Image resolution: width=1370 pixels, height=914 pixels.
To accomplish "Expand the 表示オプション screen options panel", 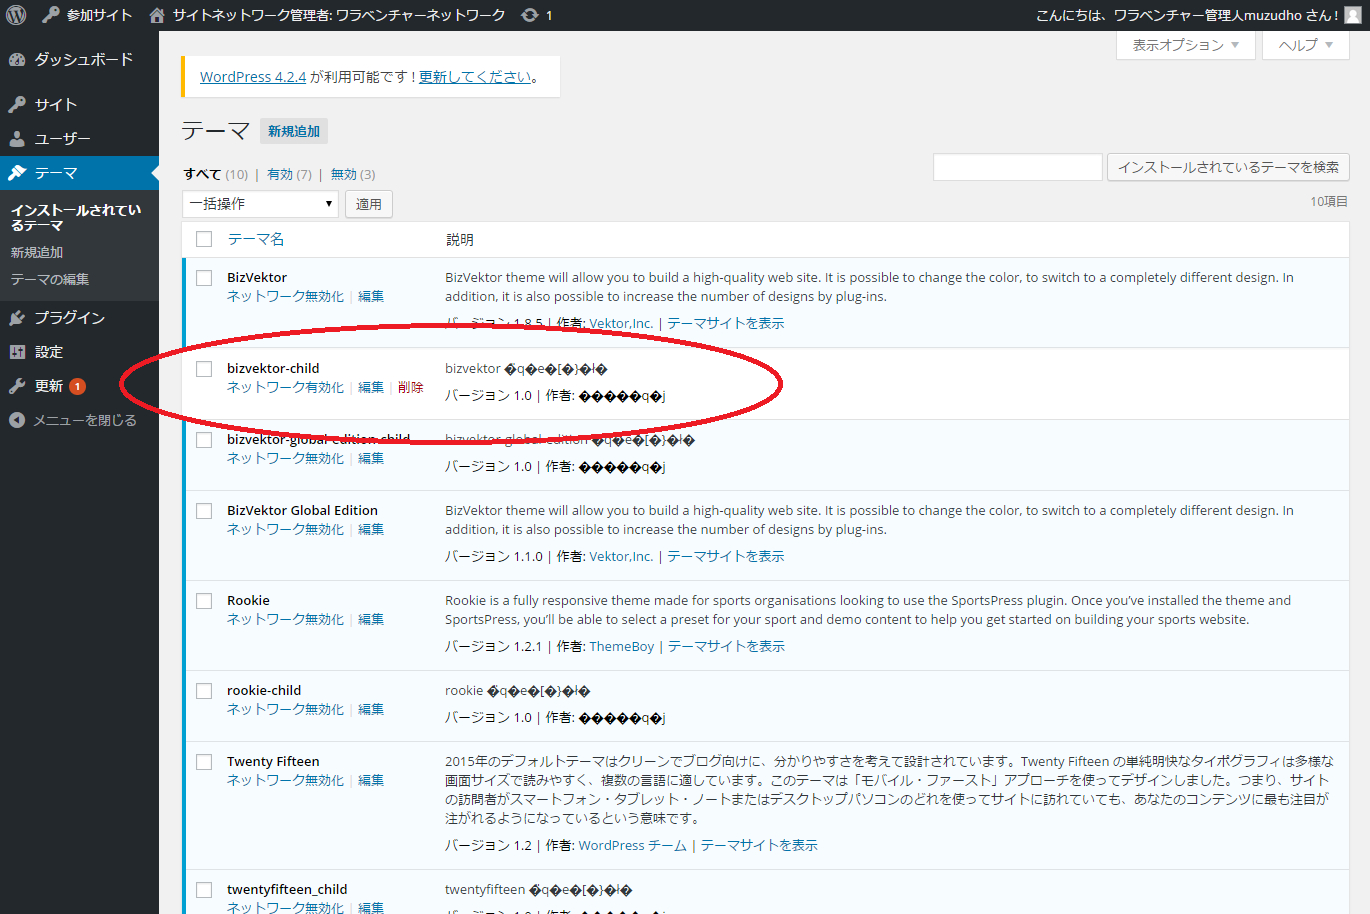I will point(1185,45).
